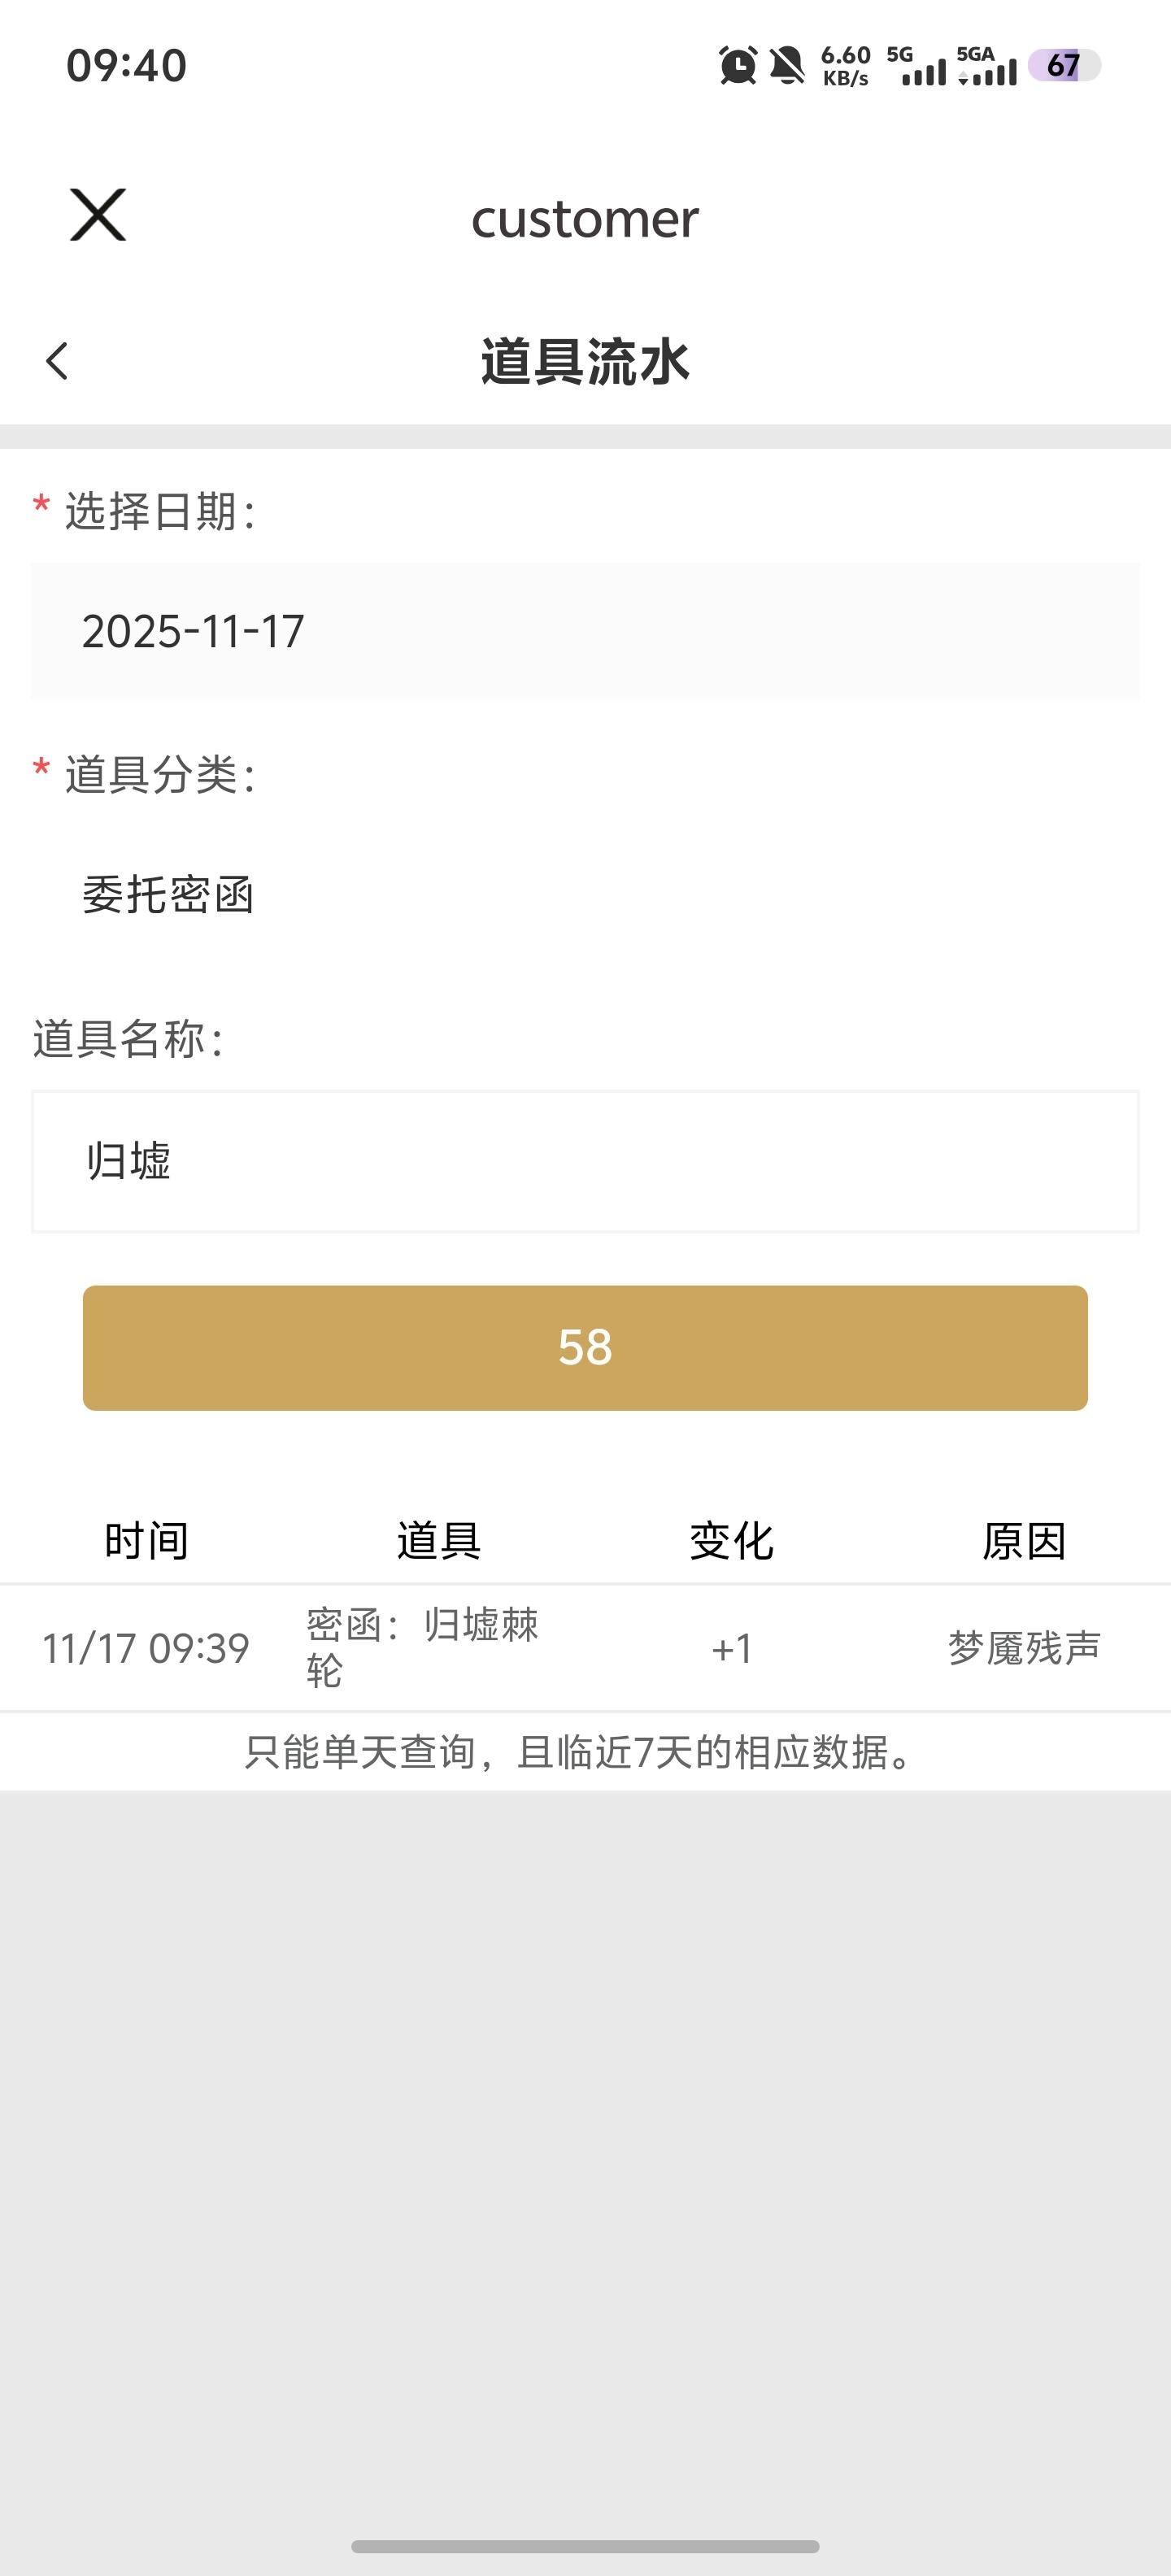
Task: Tap the 5G signal strength icon
Action: [916, 66]
